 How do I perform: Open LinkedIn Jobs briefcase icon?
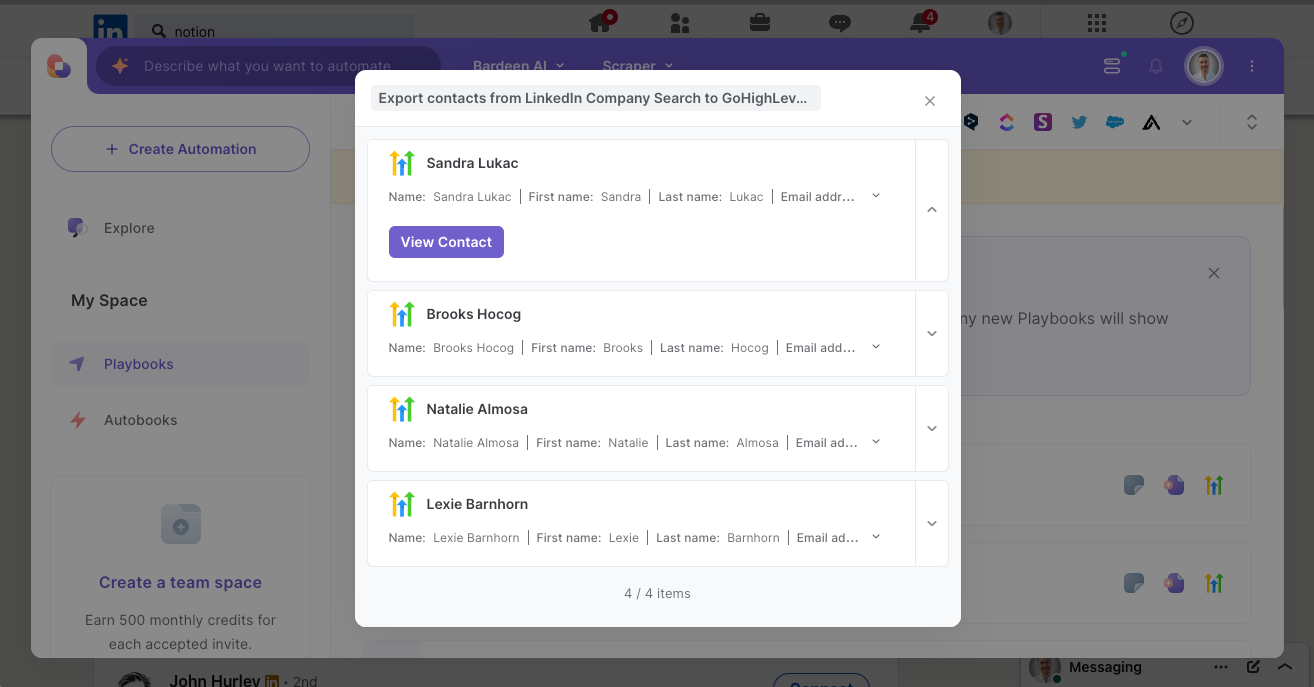(x=760, y=22)
